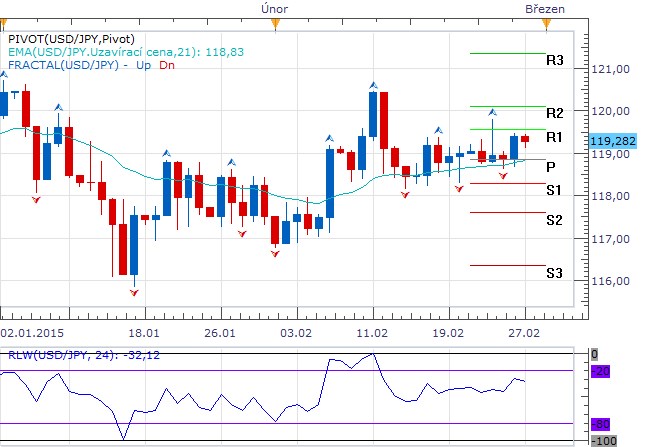The width and height of the screenshot is (646, 447).
Task: Click the S1 pivot support label
Action: [x=553, y=190]
